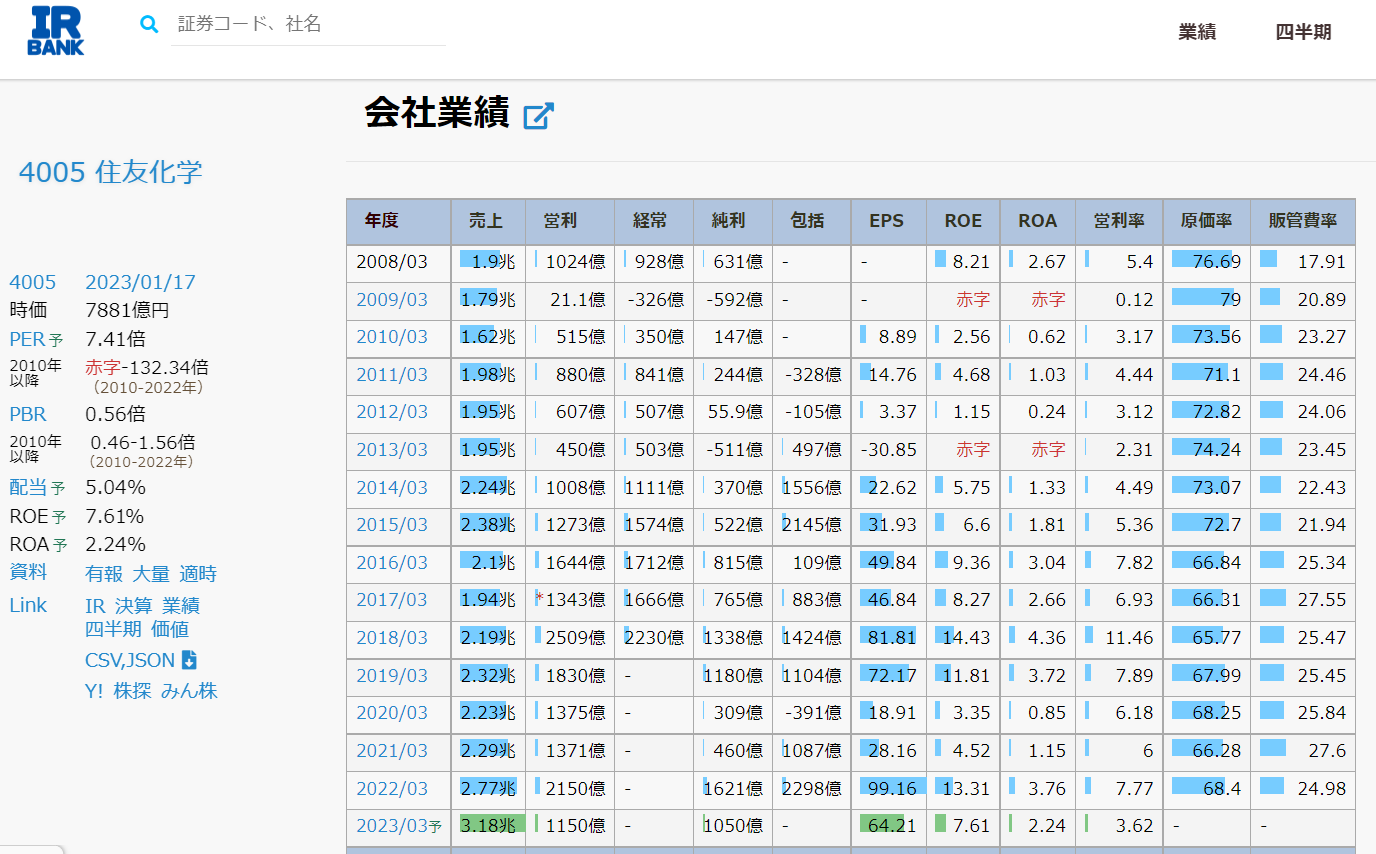This screenshot has height=854, width=1376.
Task: Open the 株探 external link
Action: point(133,691)
